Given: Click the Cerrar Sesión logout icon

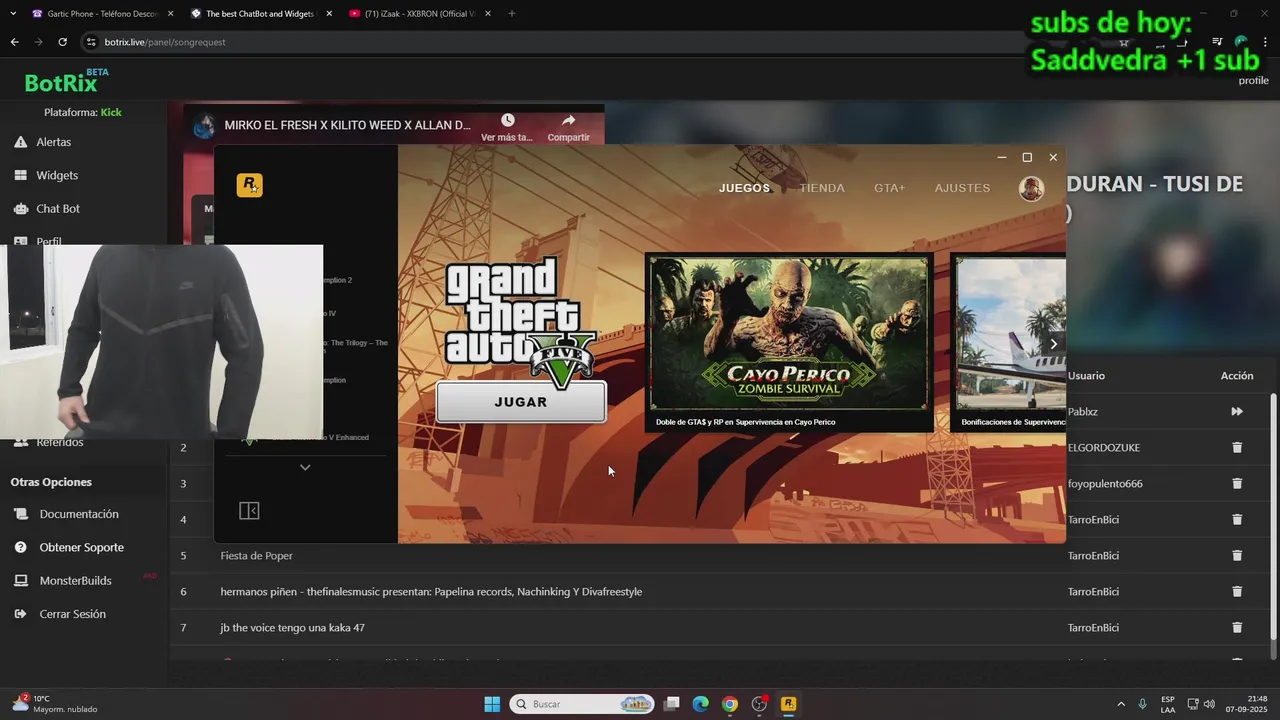Looking at the screenshot, I should click(x=20, y=614).
